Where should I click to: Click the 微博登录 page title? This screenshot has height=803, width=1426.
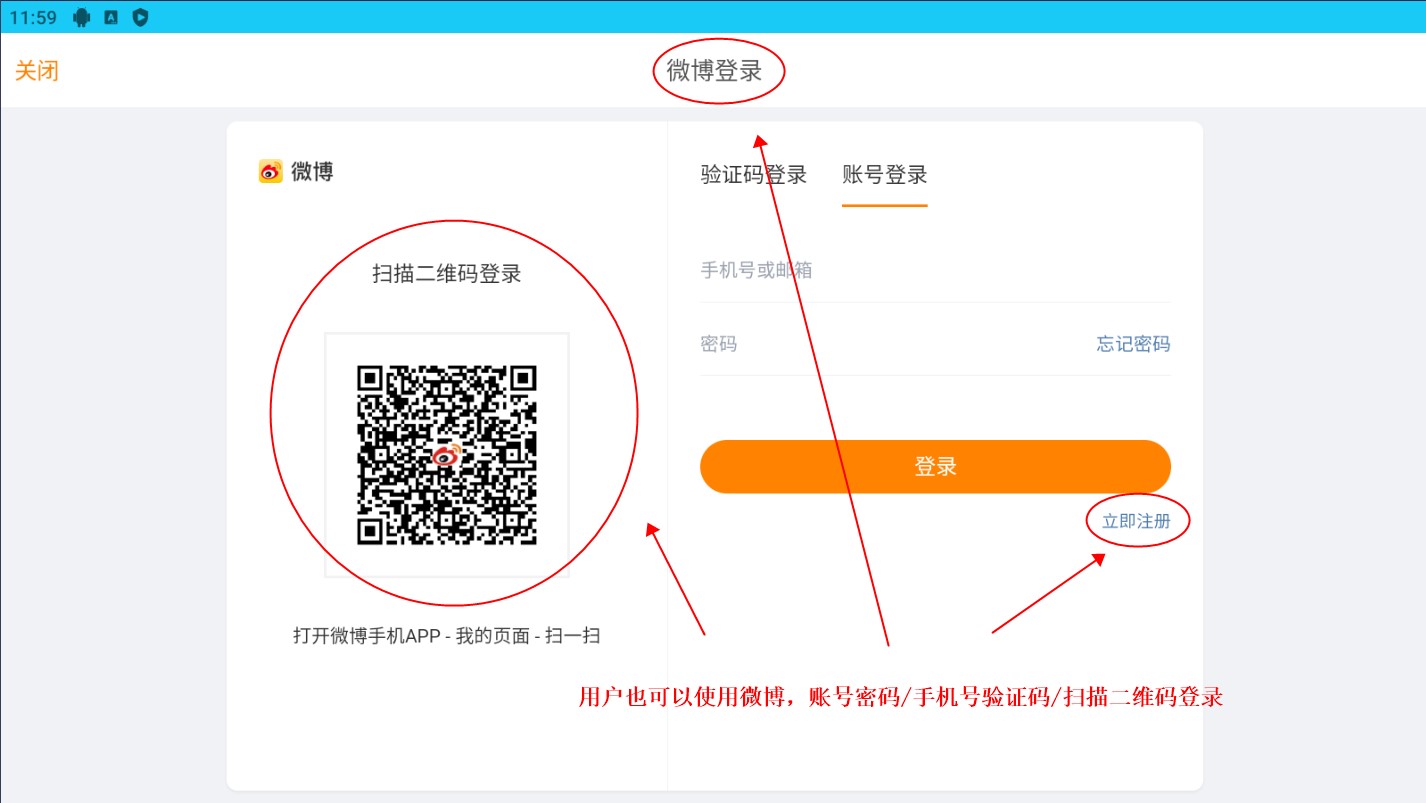[715, 71]
